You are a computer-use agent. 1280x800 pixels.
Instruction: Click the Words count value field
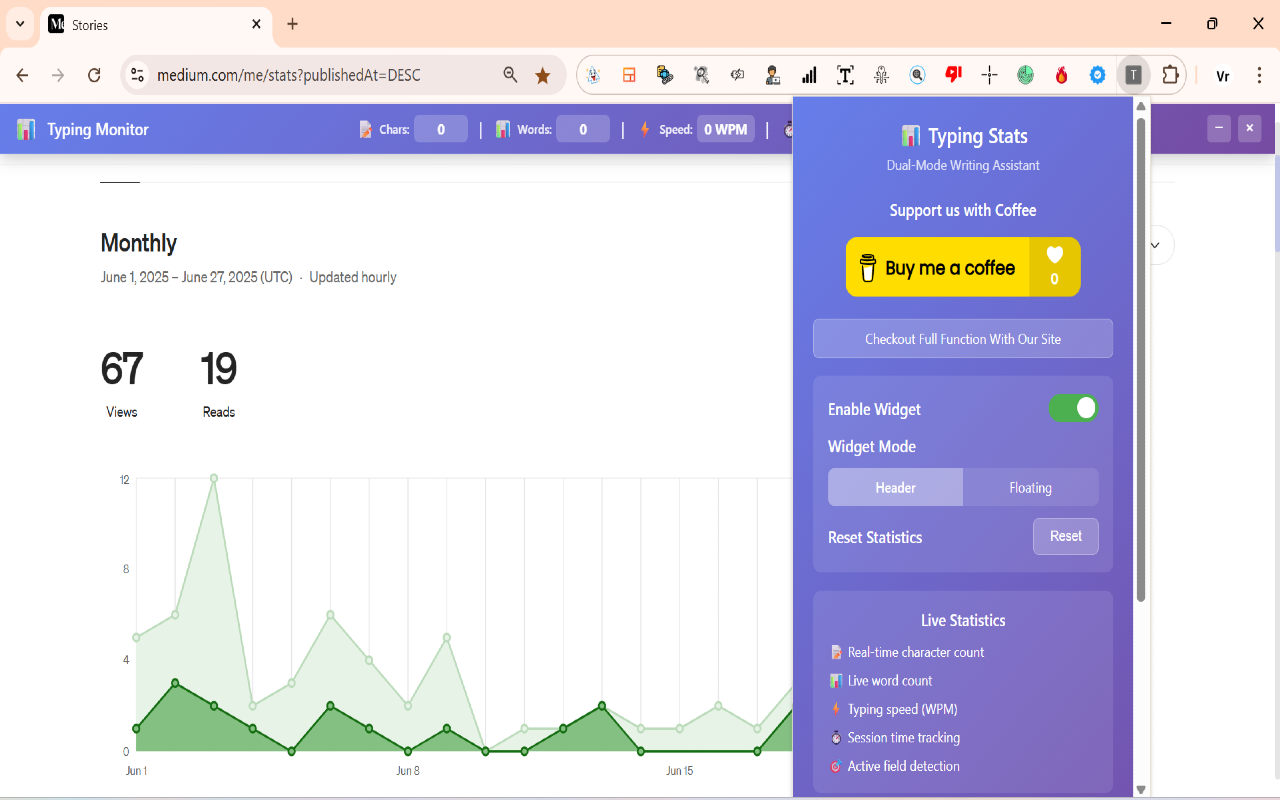583,129
